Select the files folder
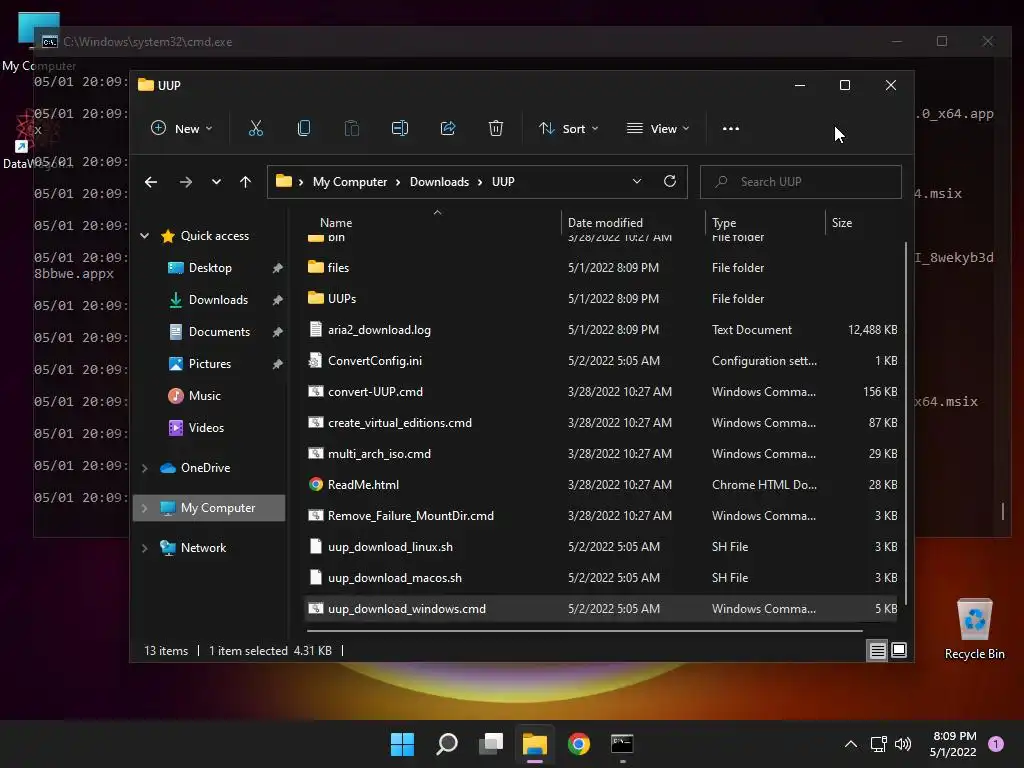Image resolution: width=1024 pixels, height=768 pixels. coord(602,267)
